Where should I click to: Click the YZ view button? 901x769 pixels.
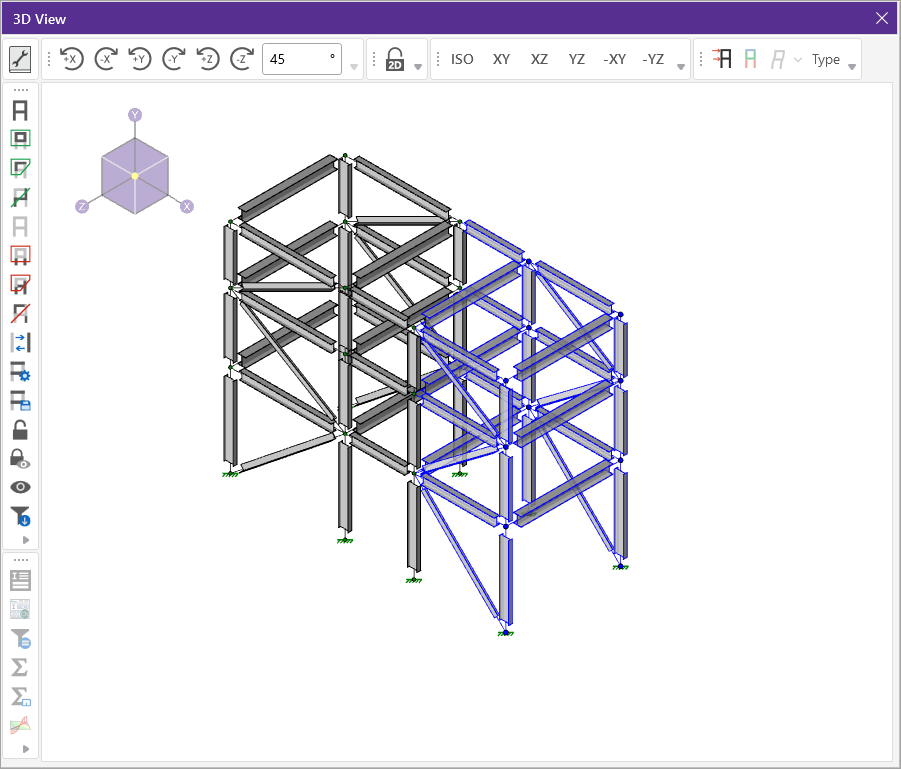coord(576,59)
